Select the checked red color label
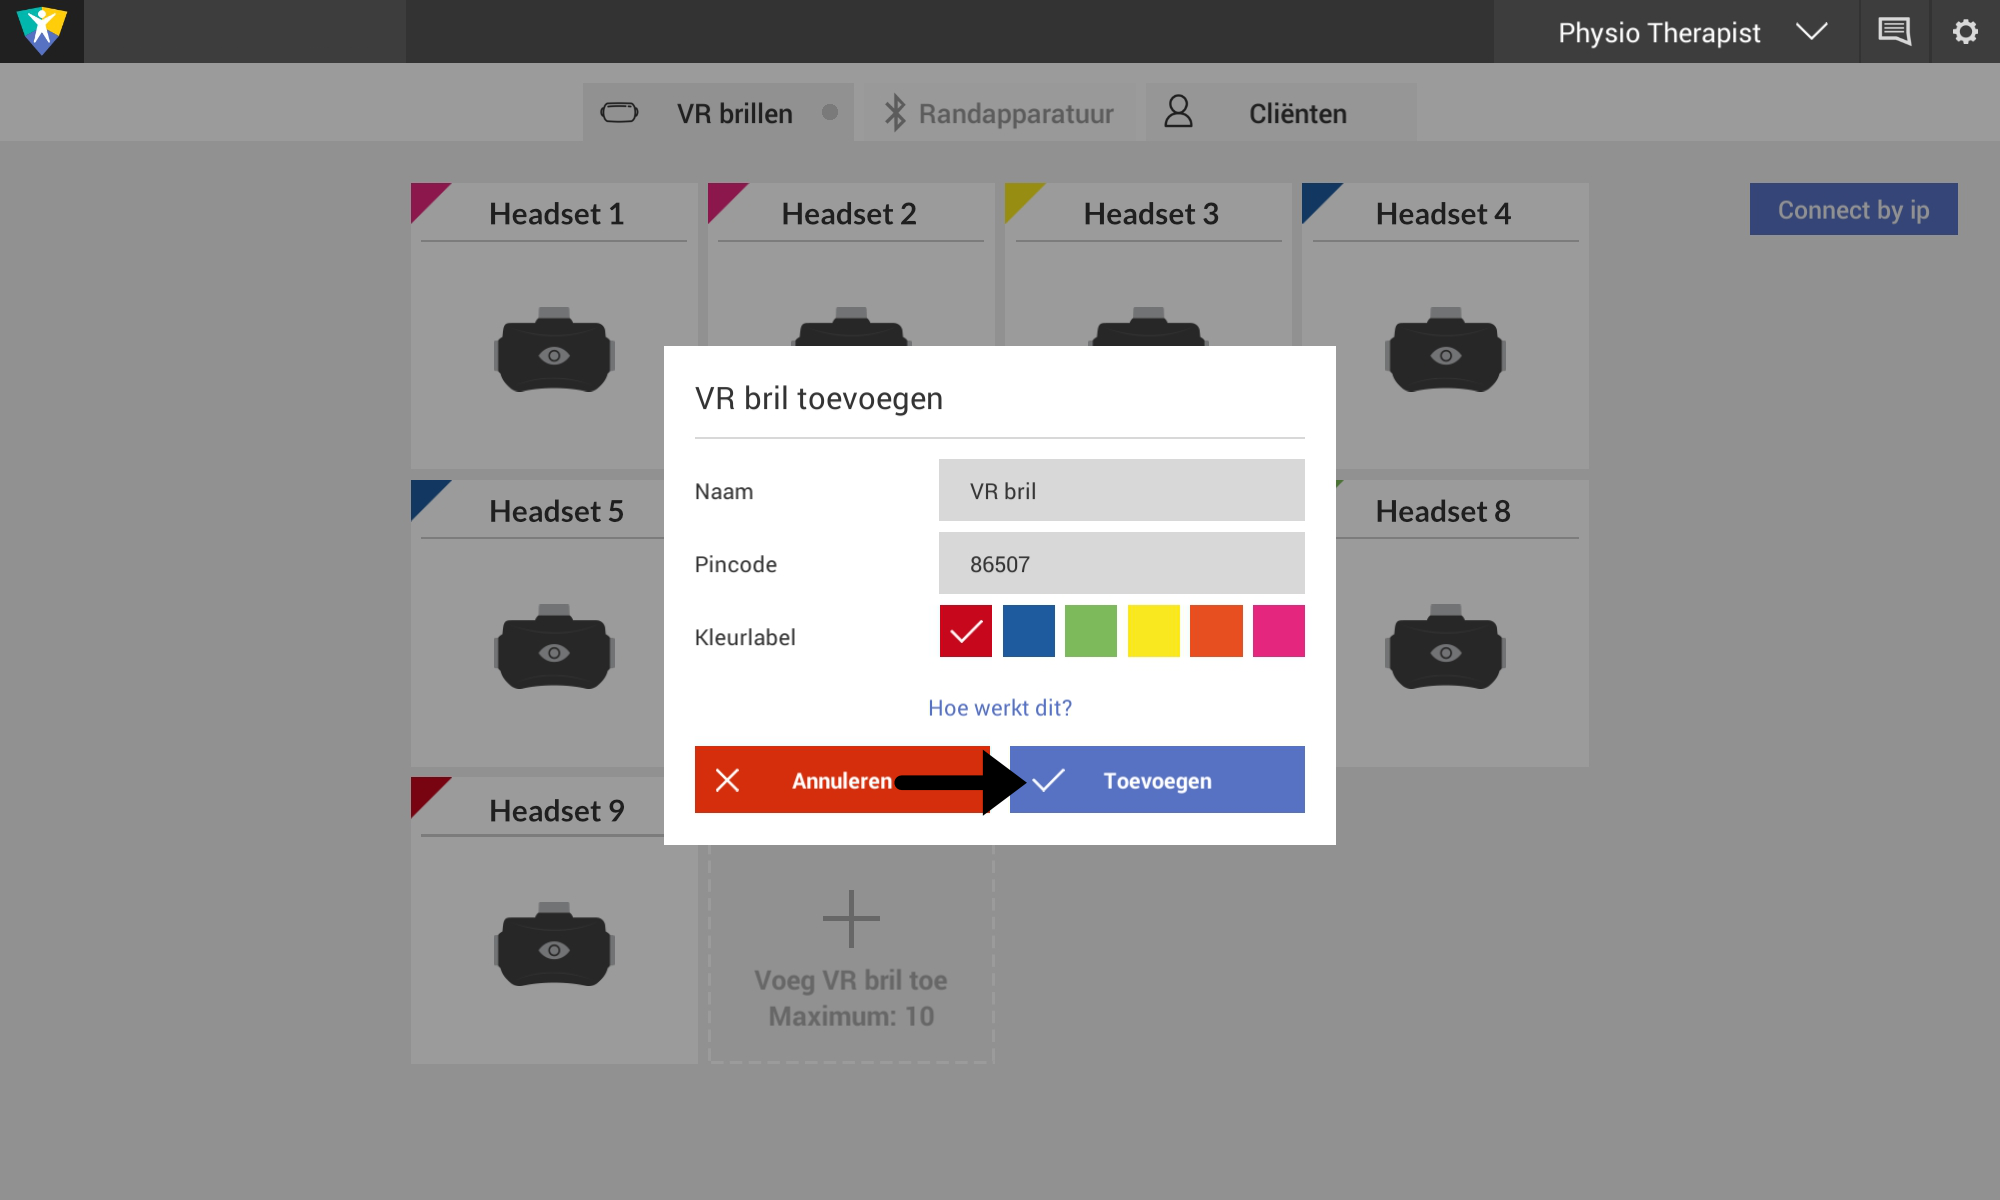This screenshot has width=2000, height=1200. 966,631
